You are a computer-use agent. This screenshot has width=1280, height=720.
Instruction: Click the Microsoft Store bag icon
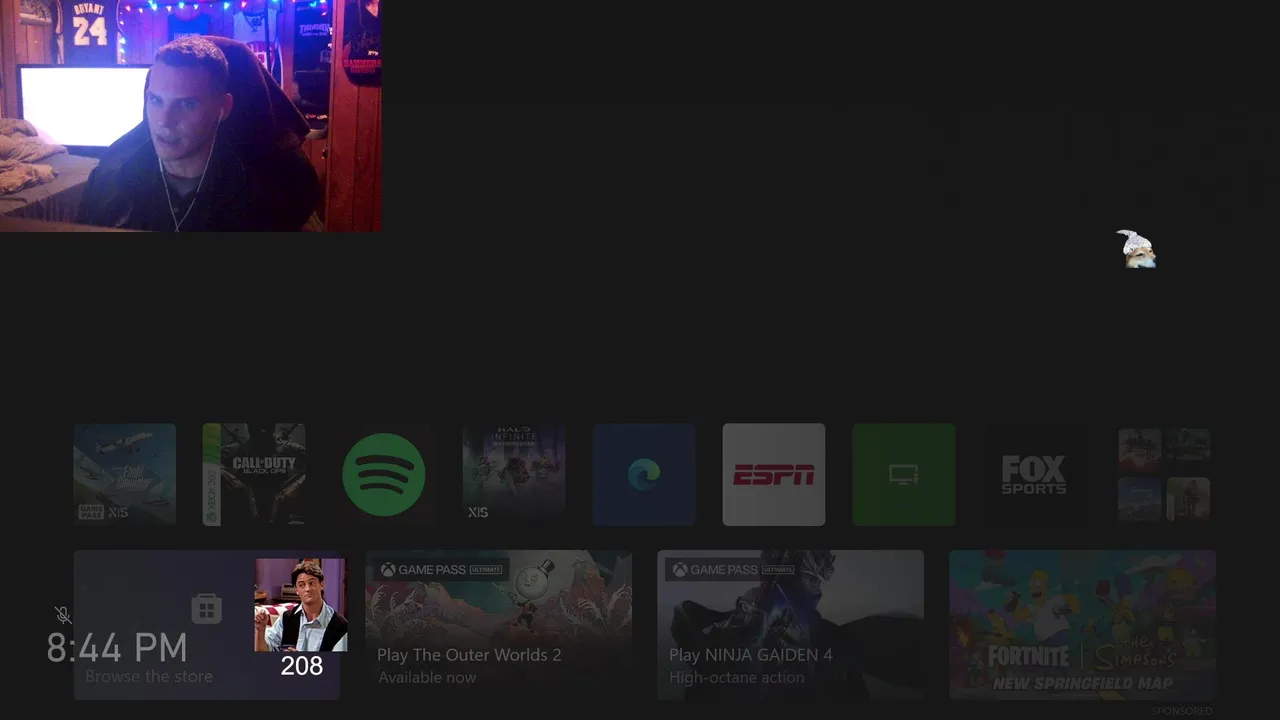point(206,608)
